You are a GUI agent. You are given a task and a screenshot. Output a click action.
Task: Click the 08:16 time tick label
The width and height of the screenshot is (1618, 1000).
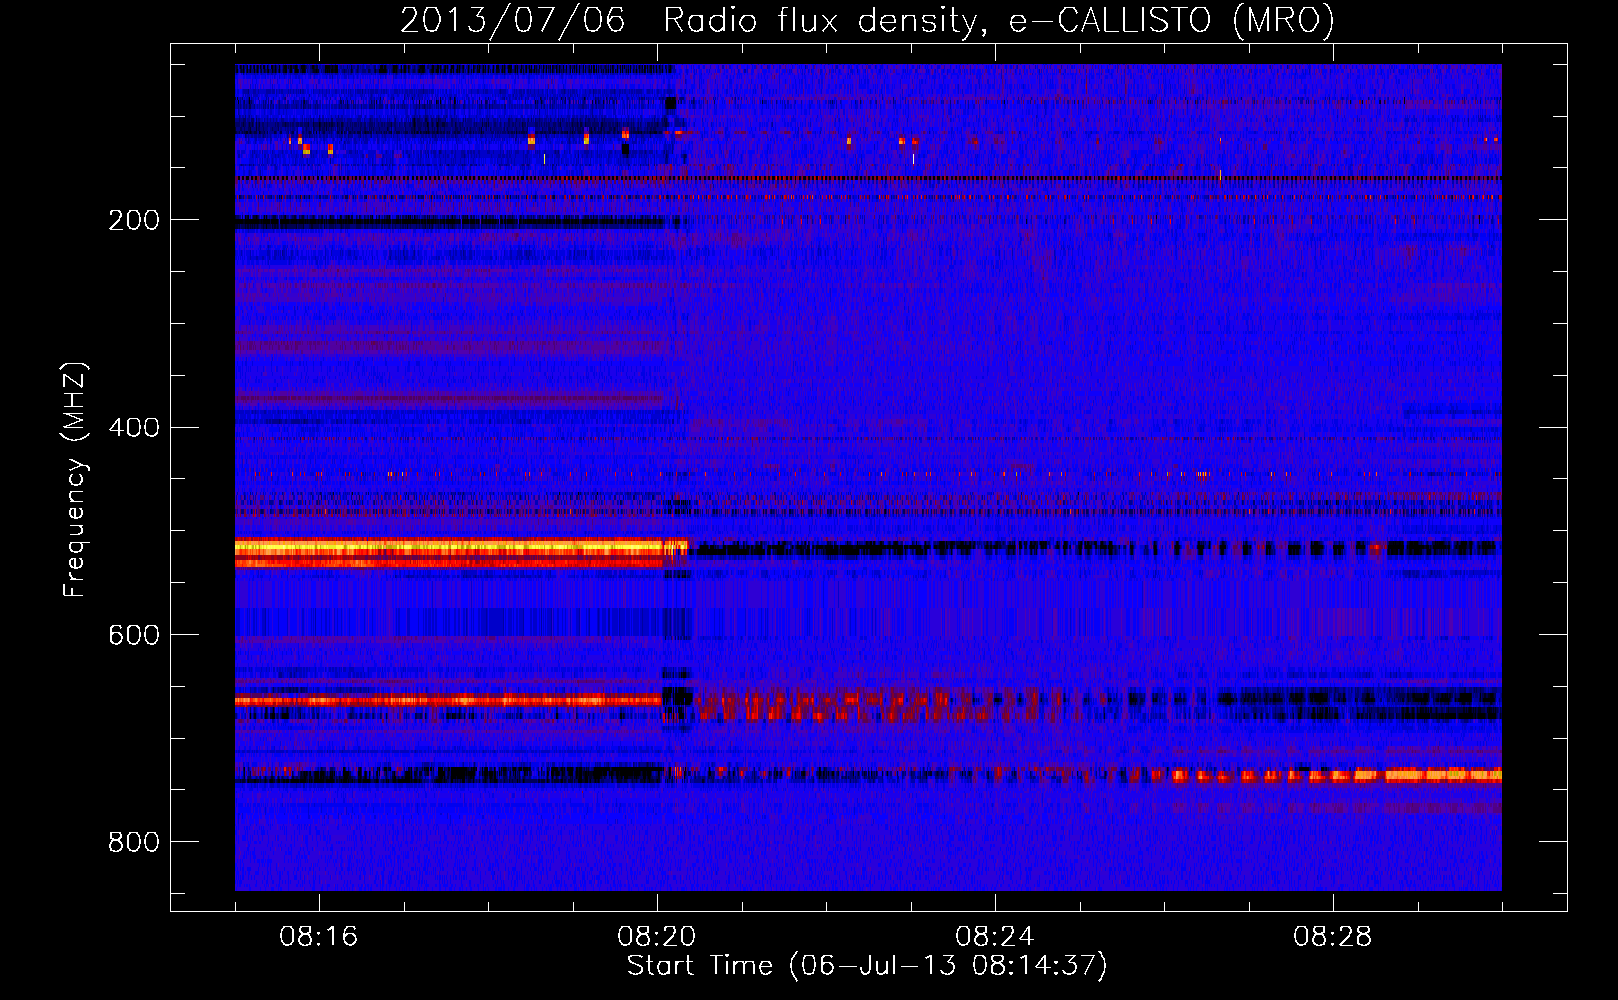click(x=319, y=937)
